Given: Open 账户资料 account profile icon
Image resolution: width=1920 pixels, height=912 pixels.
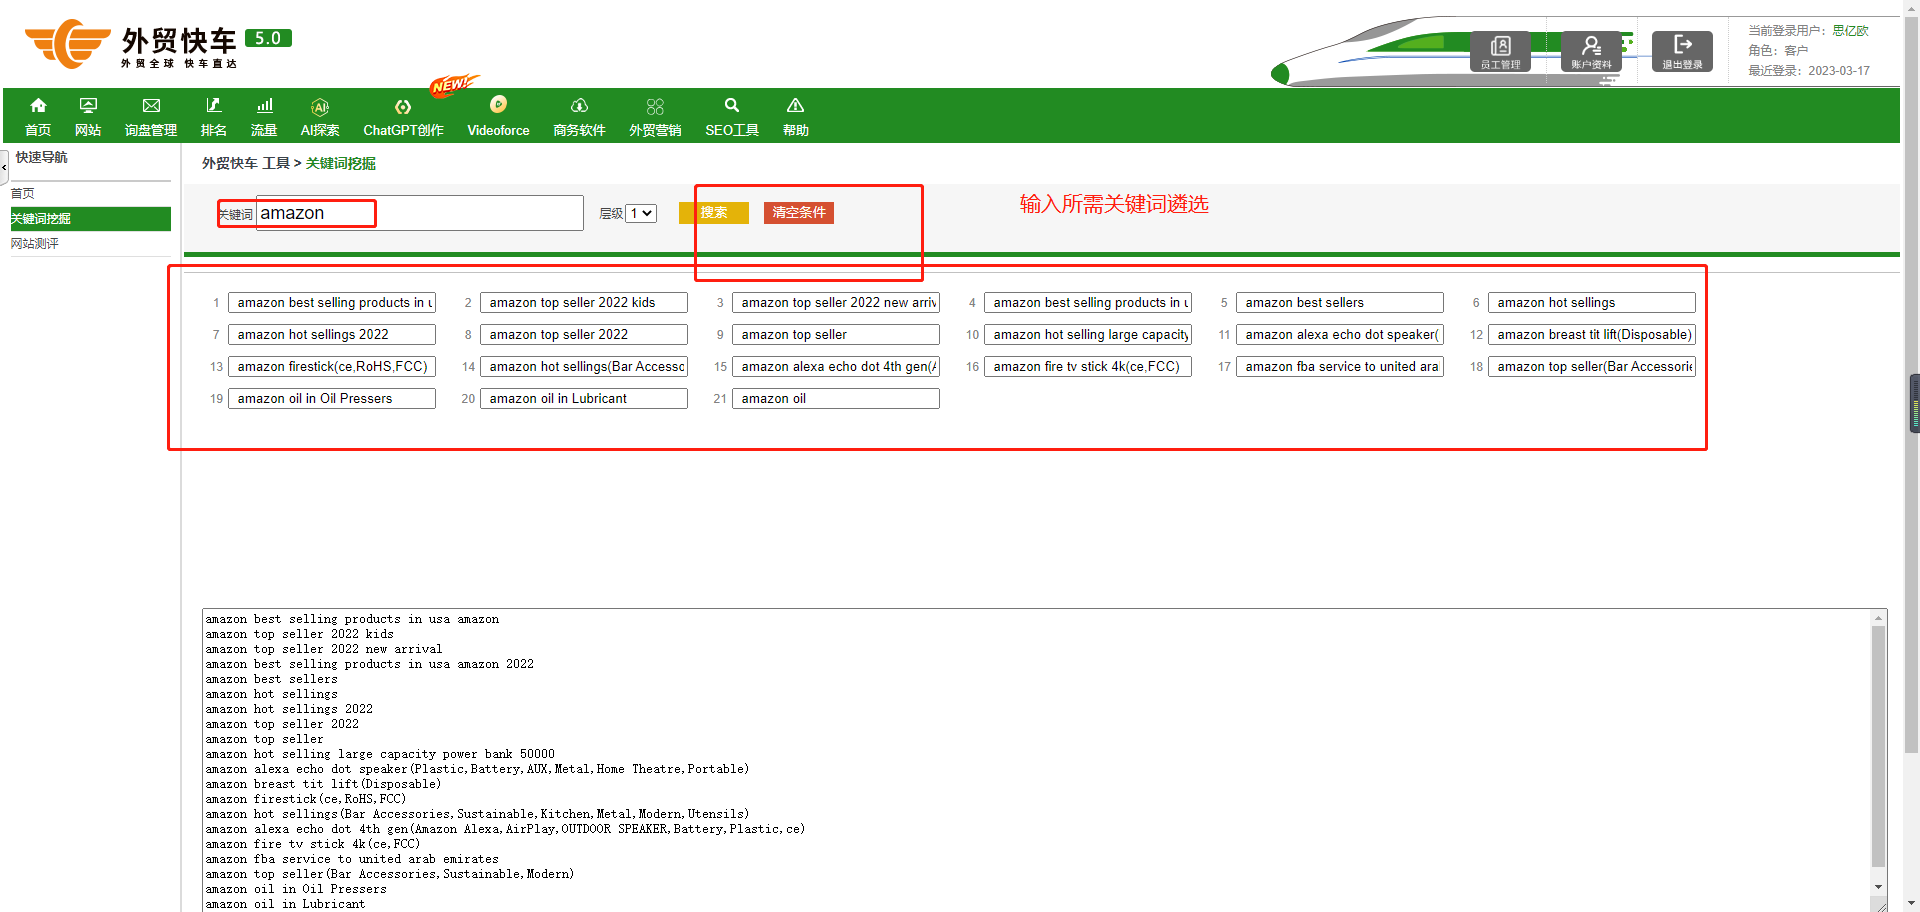Looking at the screenshot, I should [1591, 51].
